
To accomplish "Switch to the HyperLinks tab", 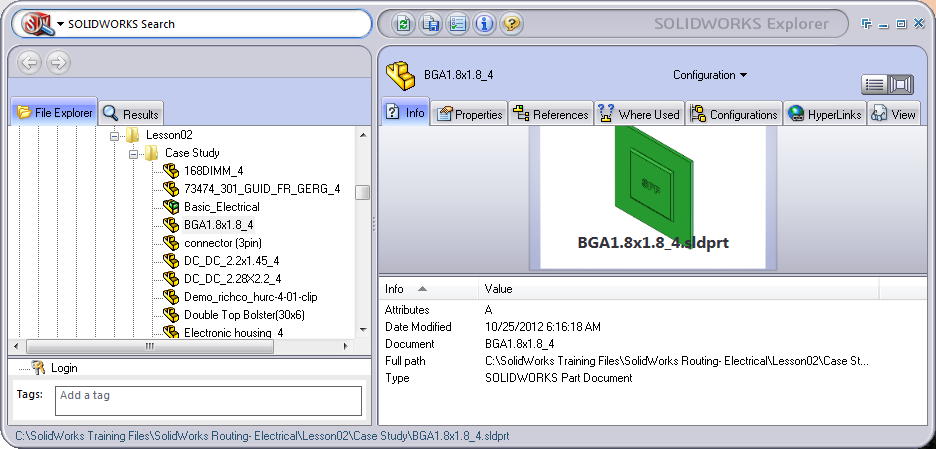I will point(825,114).
